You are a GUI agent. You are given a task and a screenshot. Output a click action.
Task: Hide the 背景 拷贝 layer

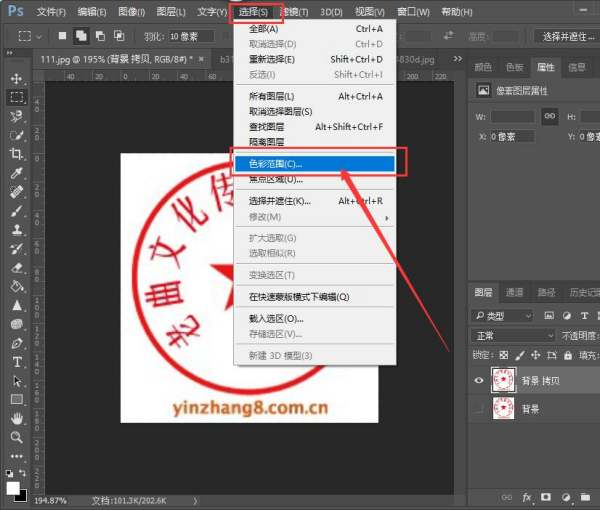pos(479,380)
